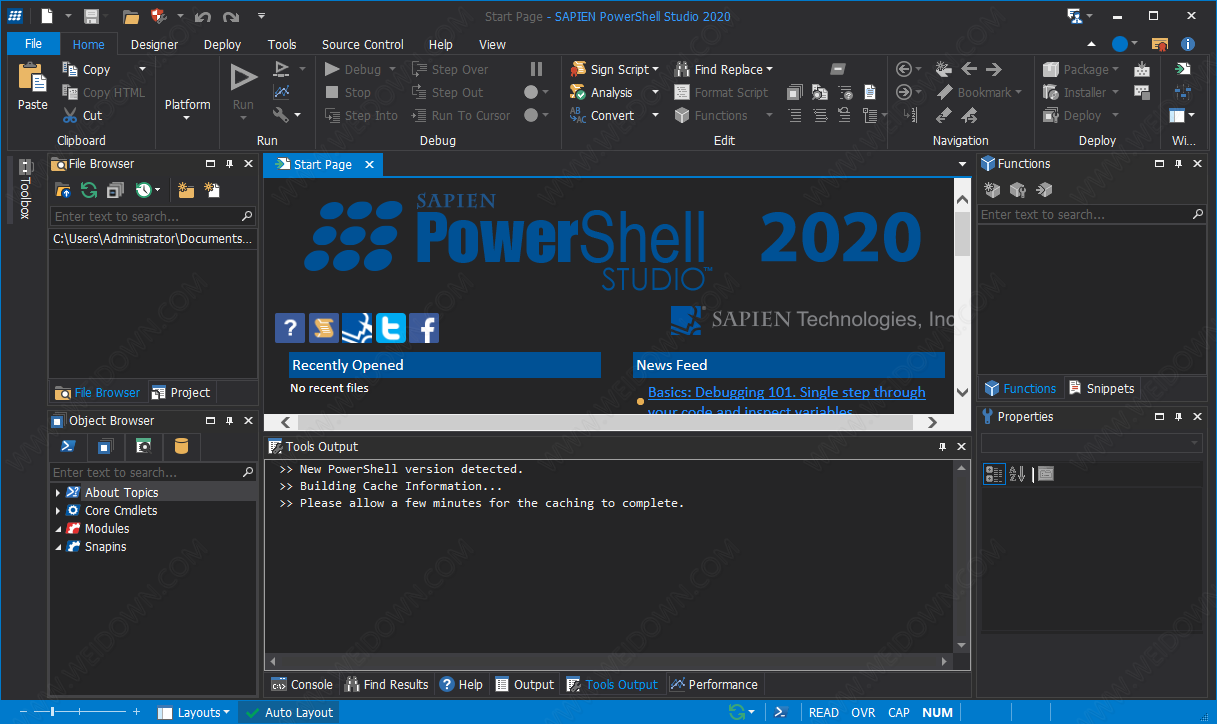Click the Twitter icon on Start Page

390,328
